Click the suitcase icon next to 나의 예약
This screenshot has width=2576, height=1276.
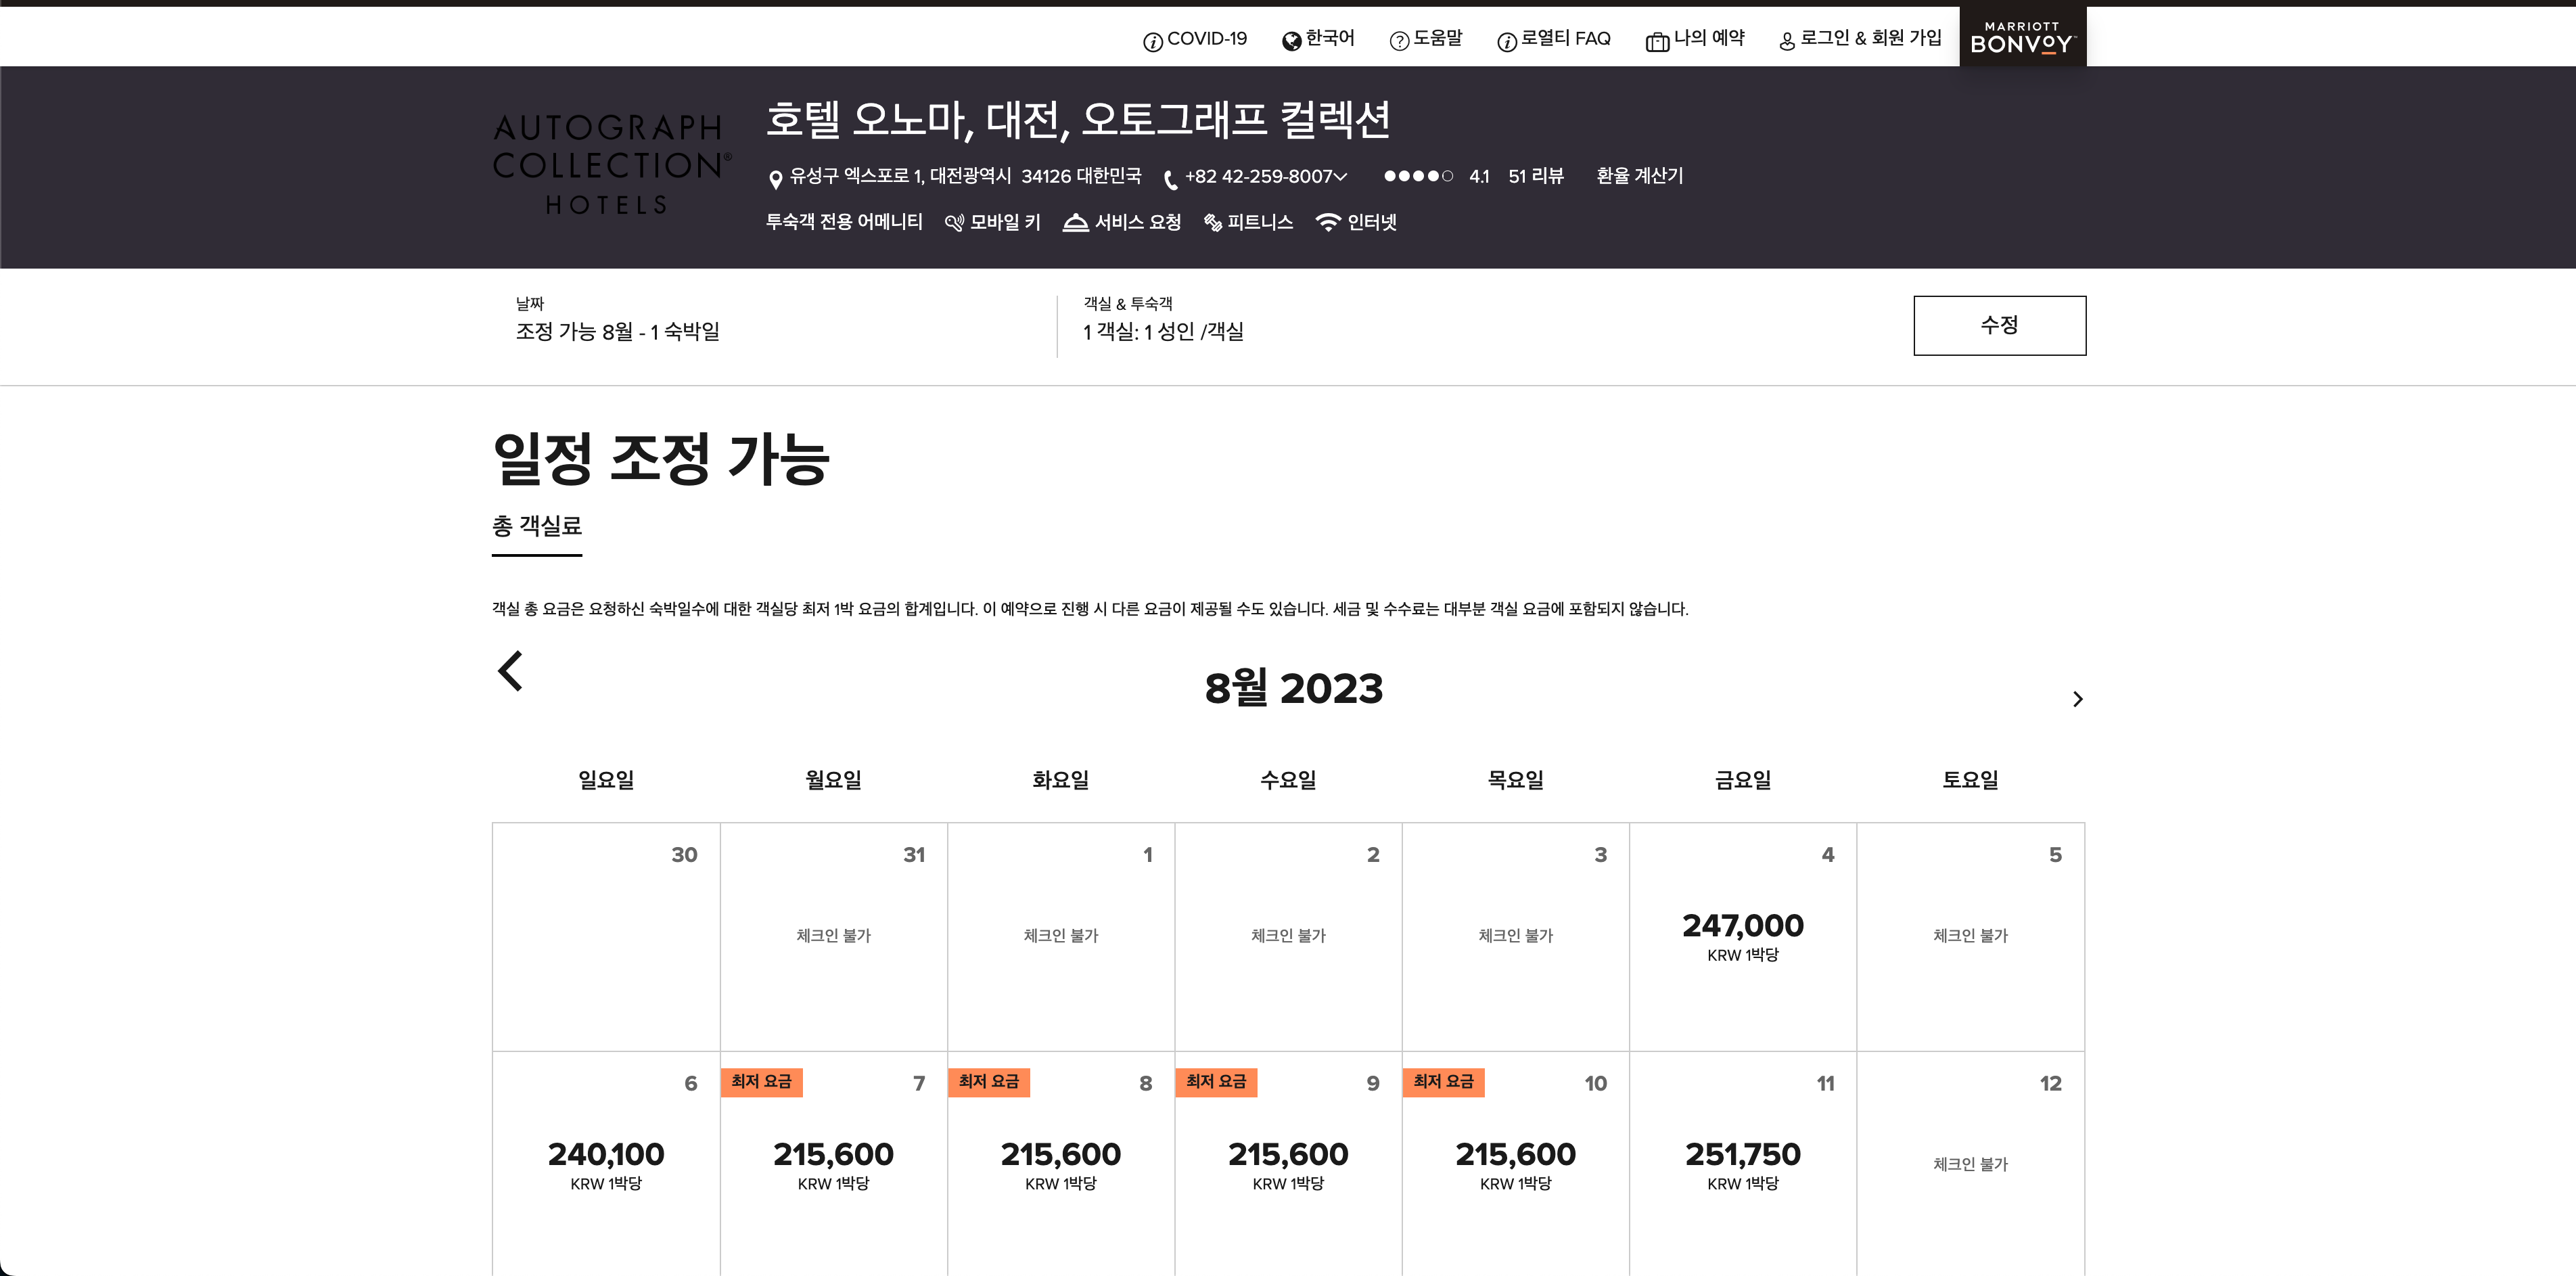(x=1657, y=41)
